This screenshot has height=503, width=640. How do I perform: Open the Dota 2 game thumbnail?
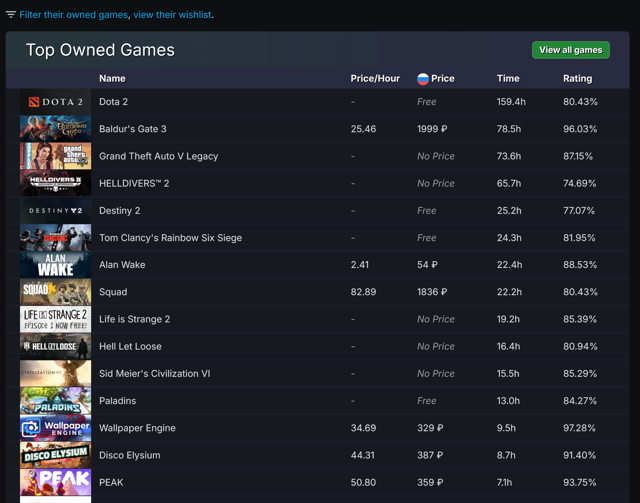(56, 102)
